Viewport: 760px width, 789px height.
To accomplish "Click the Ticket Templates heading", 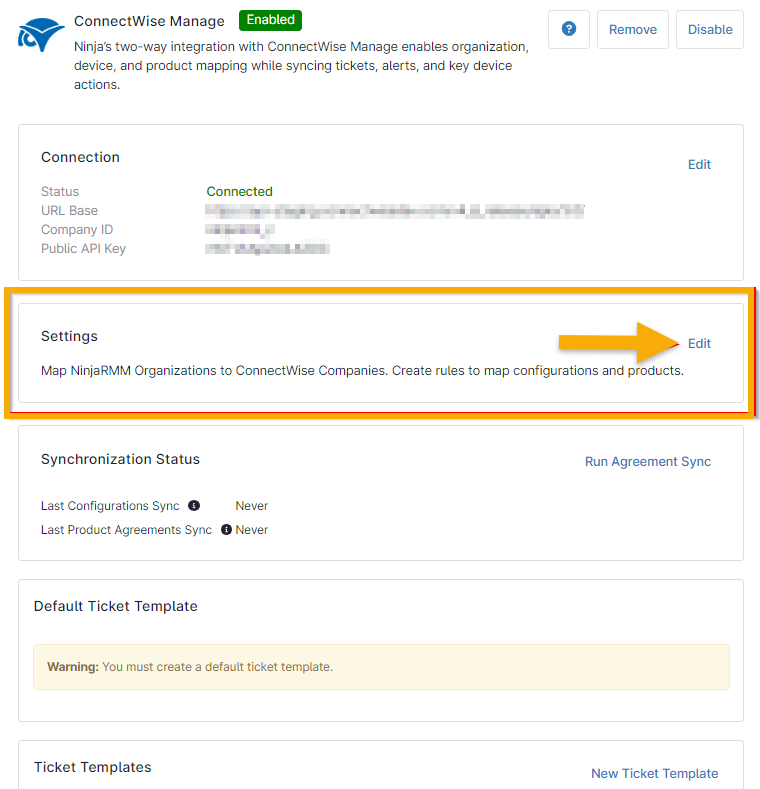I will tap(92, 767).
